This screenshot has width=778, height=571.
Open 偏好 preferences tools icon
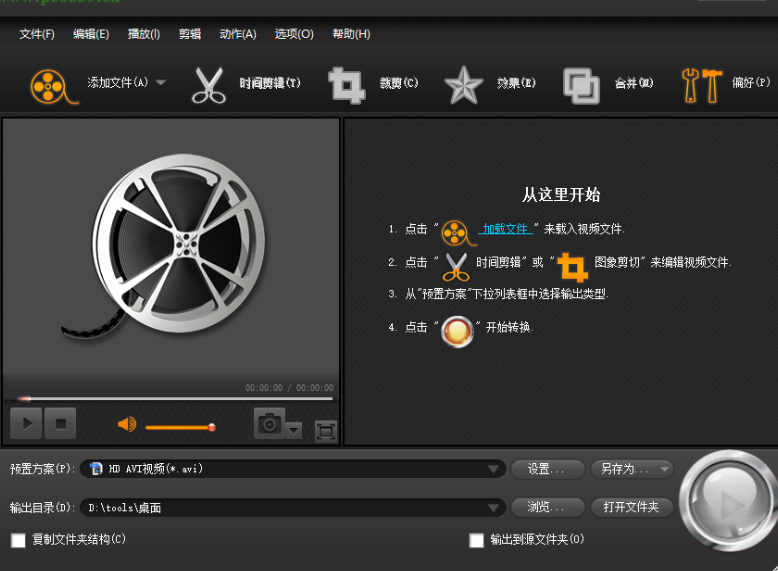click(701, 85)
